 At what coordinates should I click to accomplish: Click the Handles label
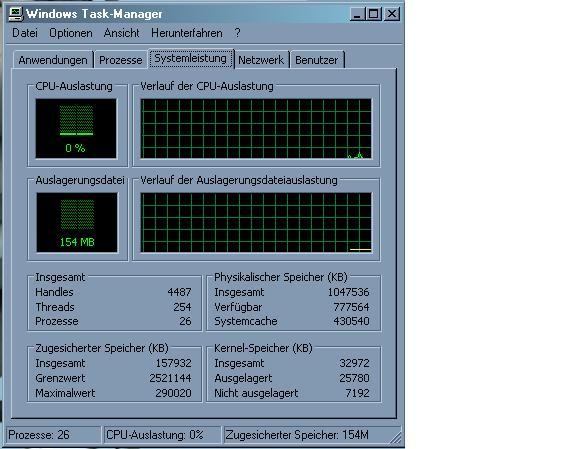click(54, 292)
